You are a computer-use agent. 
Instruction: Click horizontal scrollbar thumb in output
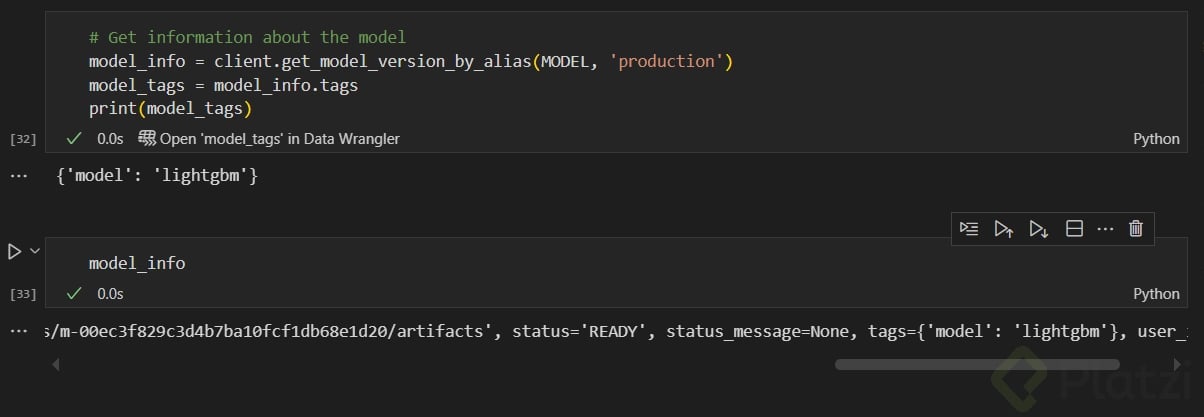(x=977, y=364)
